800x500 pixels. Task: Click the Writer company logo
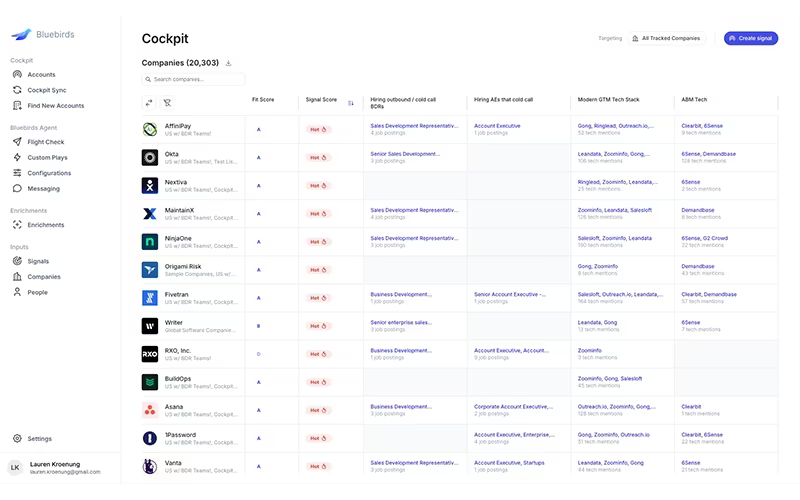[149, 326]
